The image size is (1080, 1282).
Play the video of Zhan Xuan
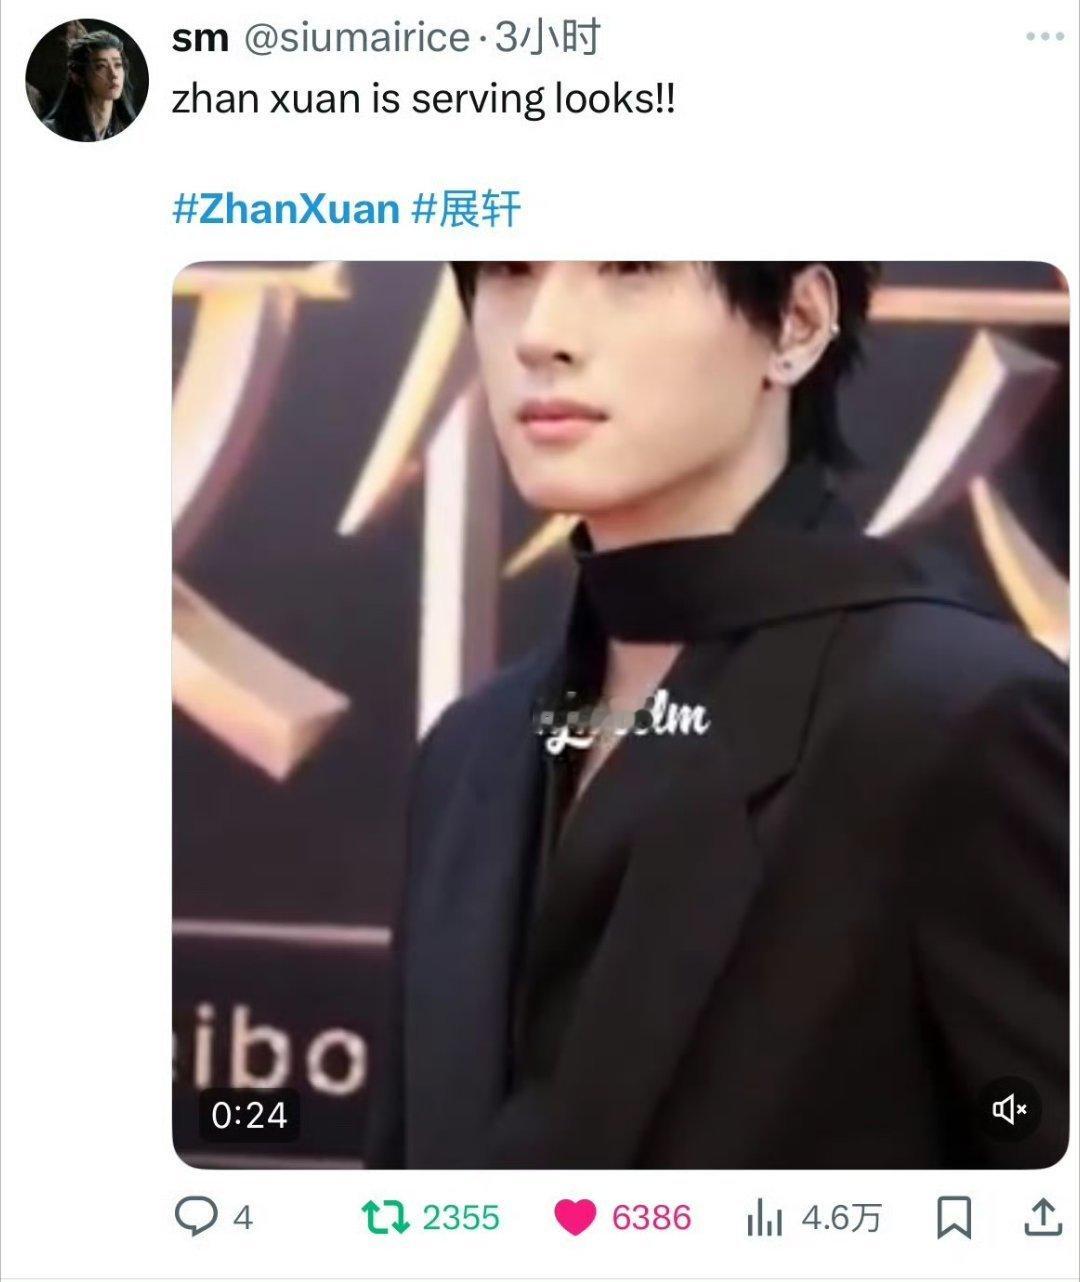[621, 714]
